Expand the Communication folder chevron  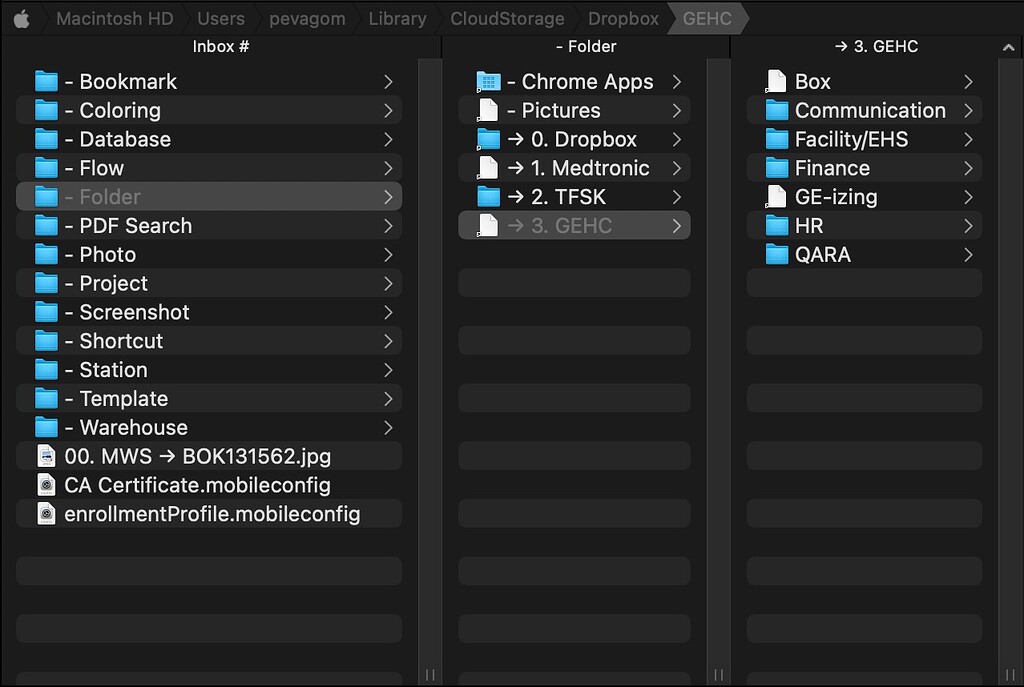click(x=968, y=110)
